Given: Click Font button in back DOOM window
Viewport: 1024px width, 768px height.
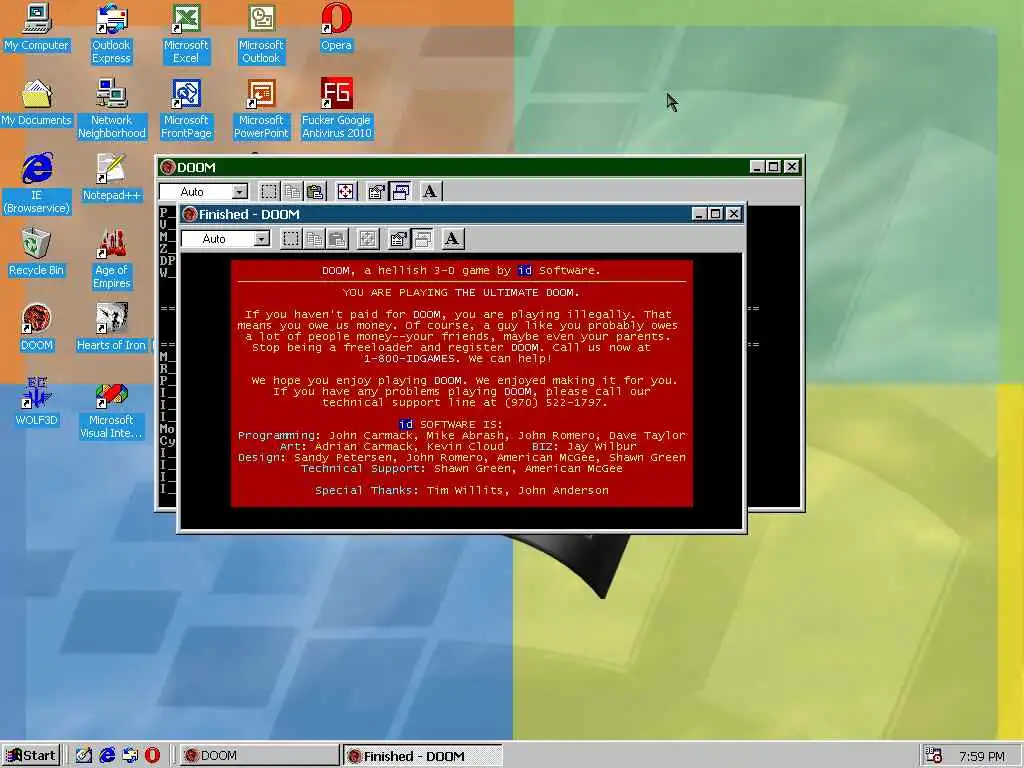Looking at the screenshot, I should coord(430,191).
